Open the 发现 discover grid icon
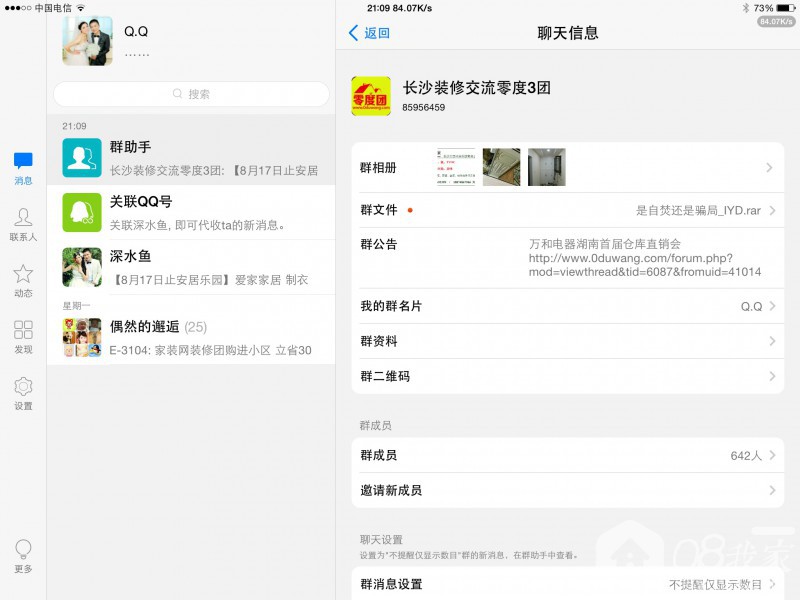The height and width of the screenshot is (600, 800). click(23, 330)
